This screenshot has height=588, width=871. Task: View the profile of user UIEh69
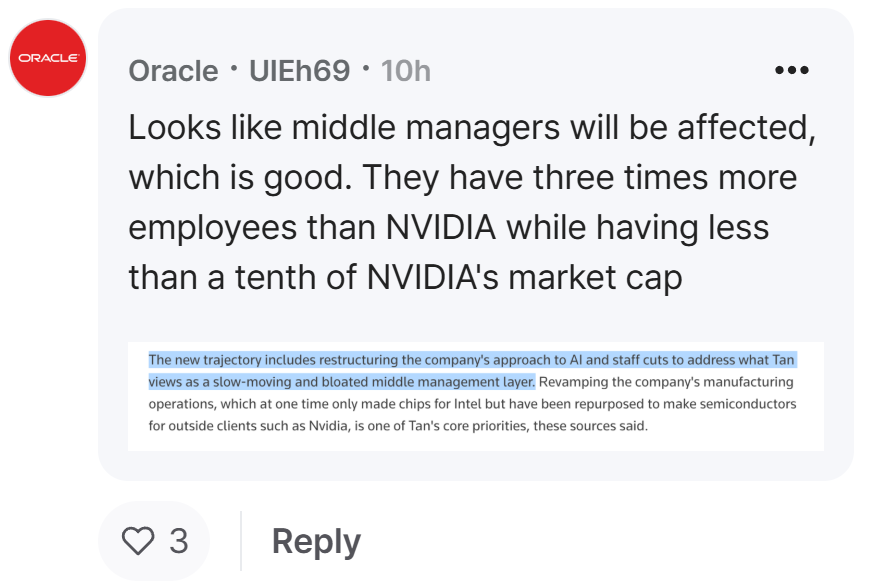pos(299,71)
